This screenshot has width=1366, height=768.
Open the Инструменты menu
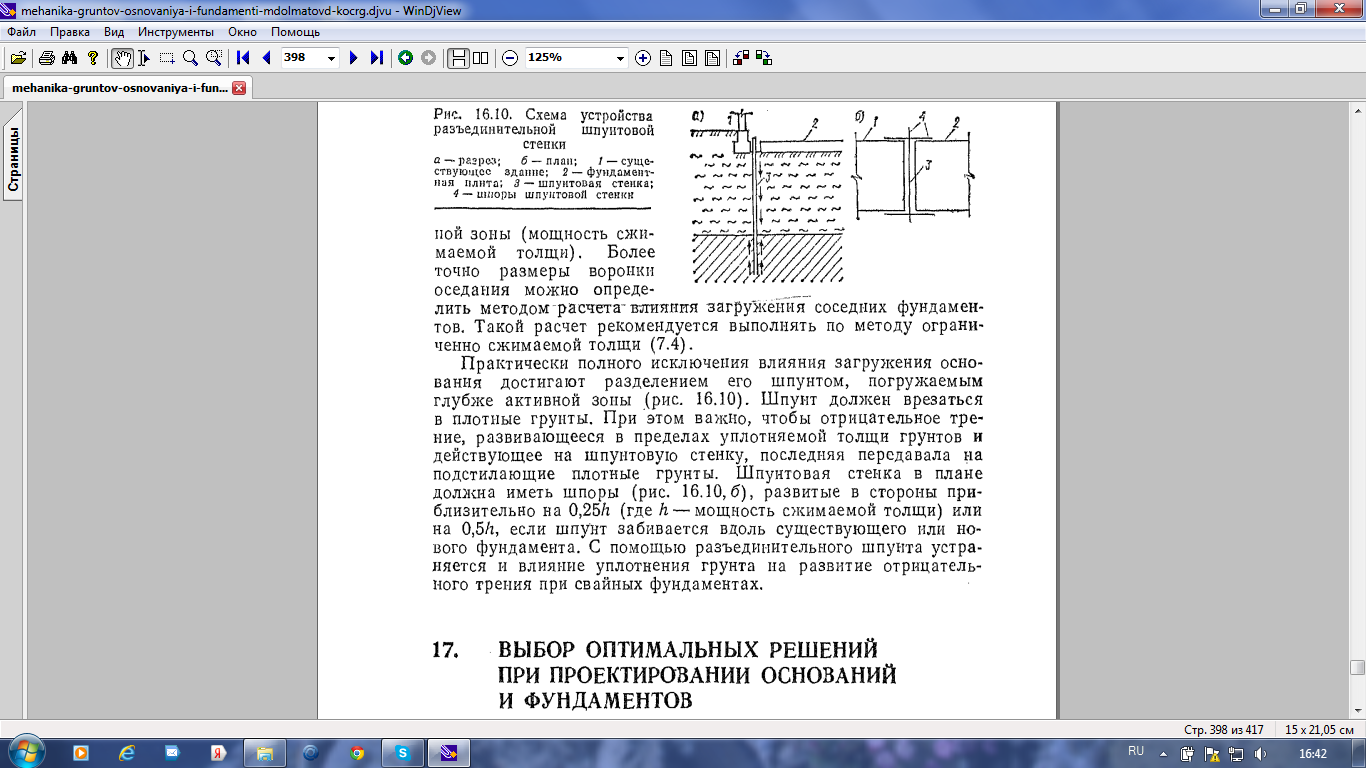point(175,32)
